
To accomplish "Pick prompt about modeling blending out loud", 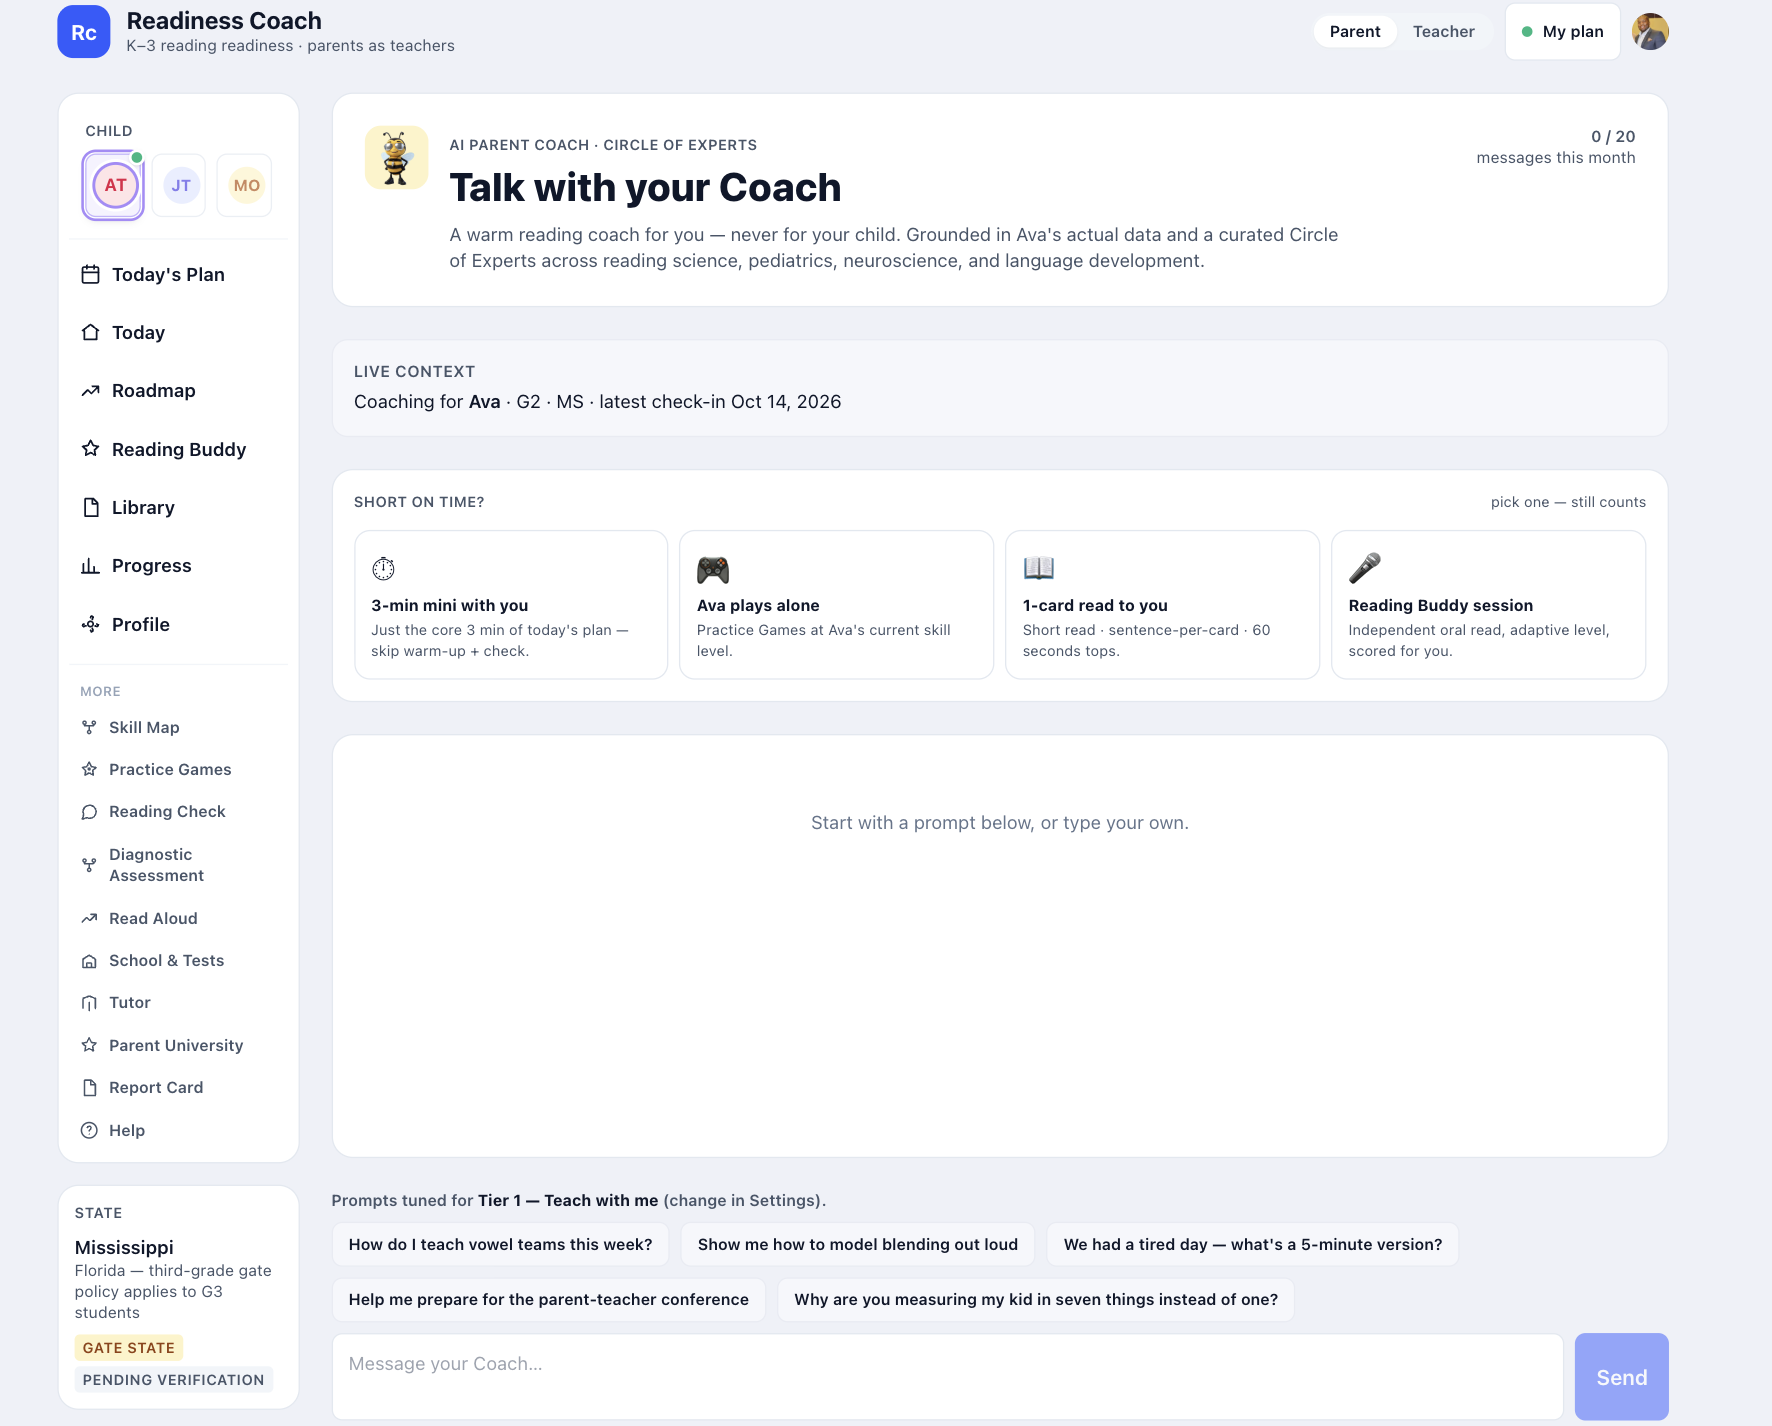I will pyautogui.click(x=858, y=1244).
